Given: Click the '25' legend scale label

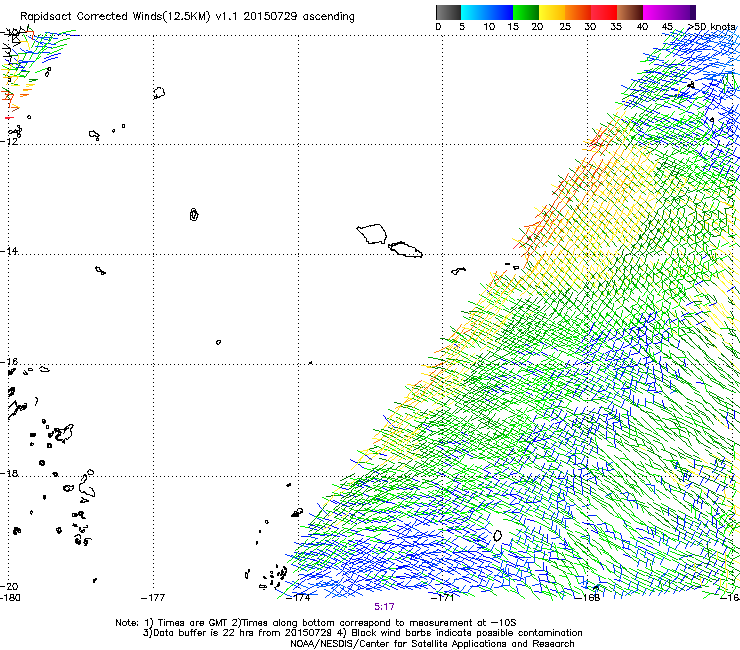Looking at the screenshot, I should 565,27.
